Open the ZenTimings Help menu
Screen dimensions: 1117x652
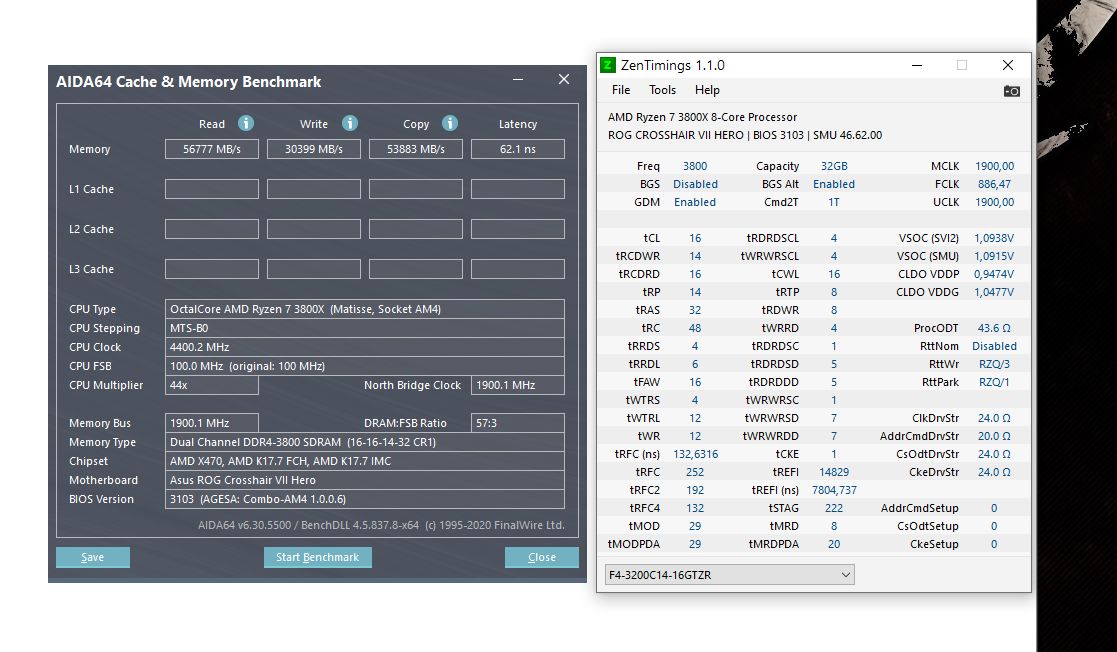tap(707, 90)
